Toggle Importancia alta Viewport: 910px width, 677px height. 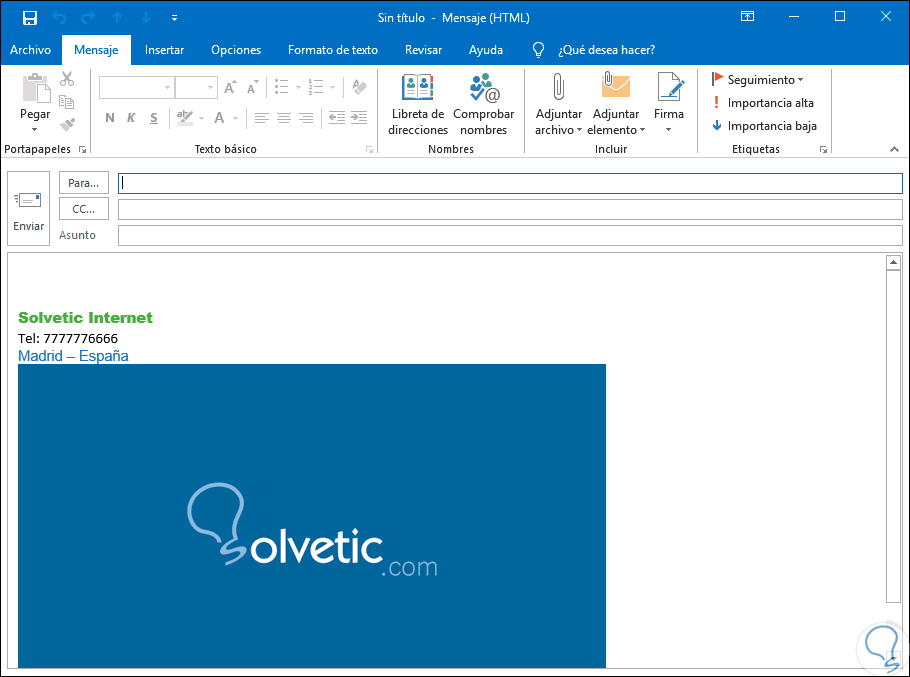coord(763,103)
